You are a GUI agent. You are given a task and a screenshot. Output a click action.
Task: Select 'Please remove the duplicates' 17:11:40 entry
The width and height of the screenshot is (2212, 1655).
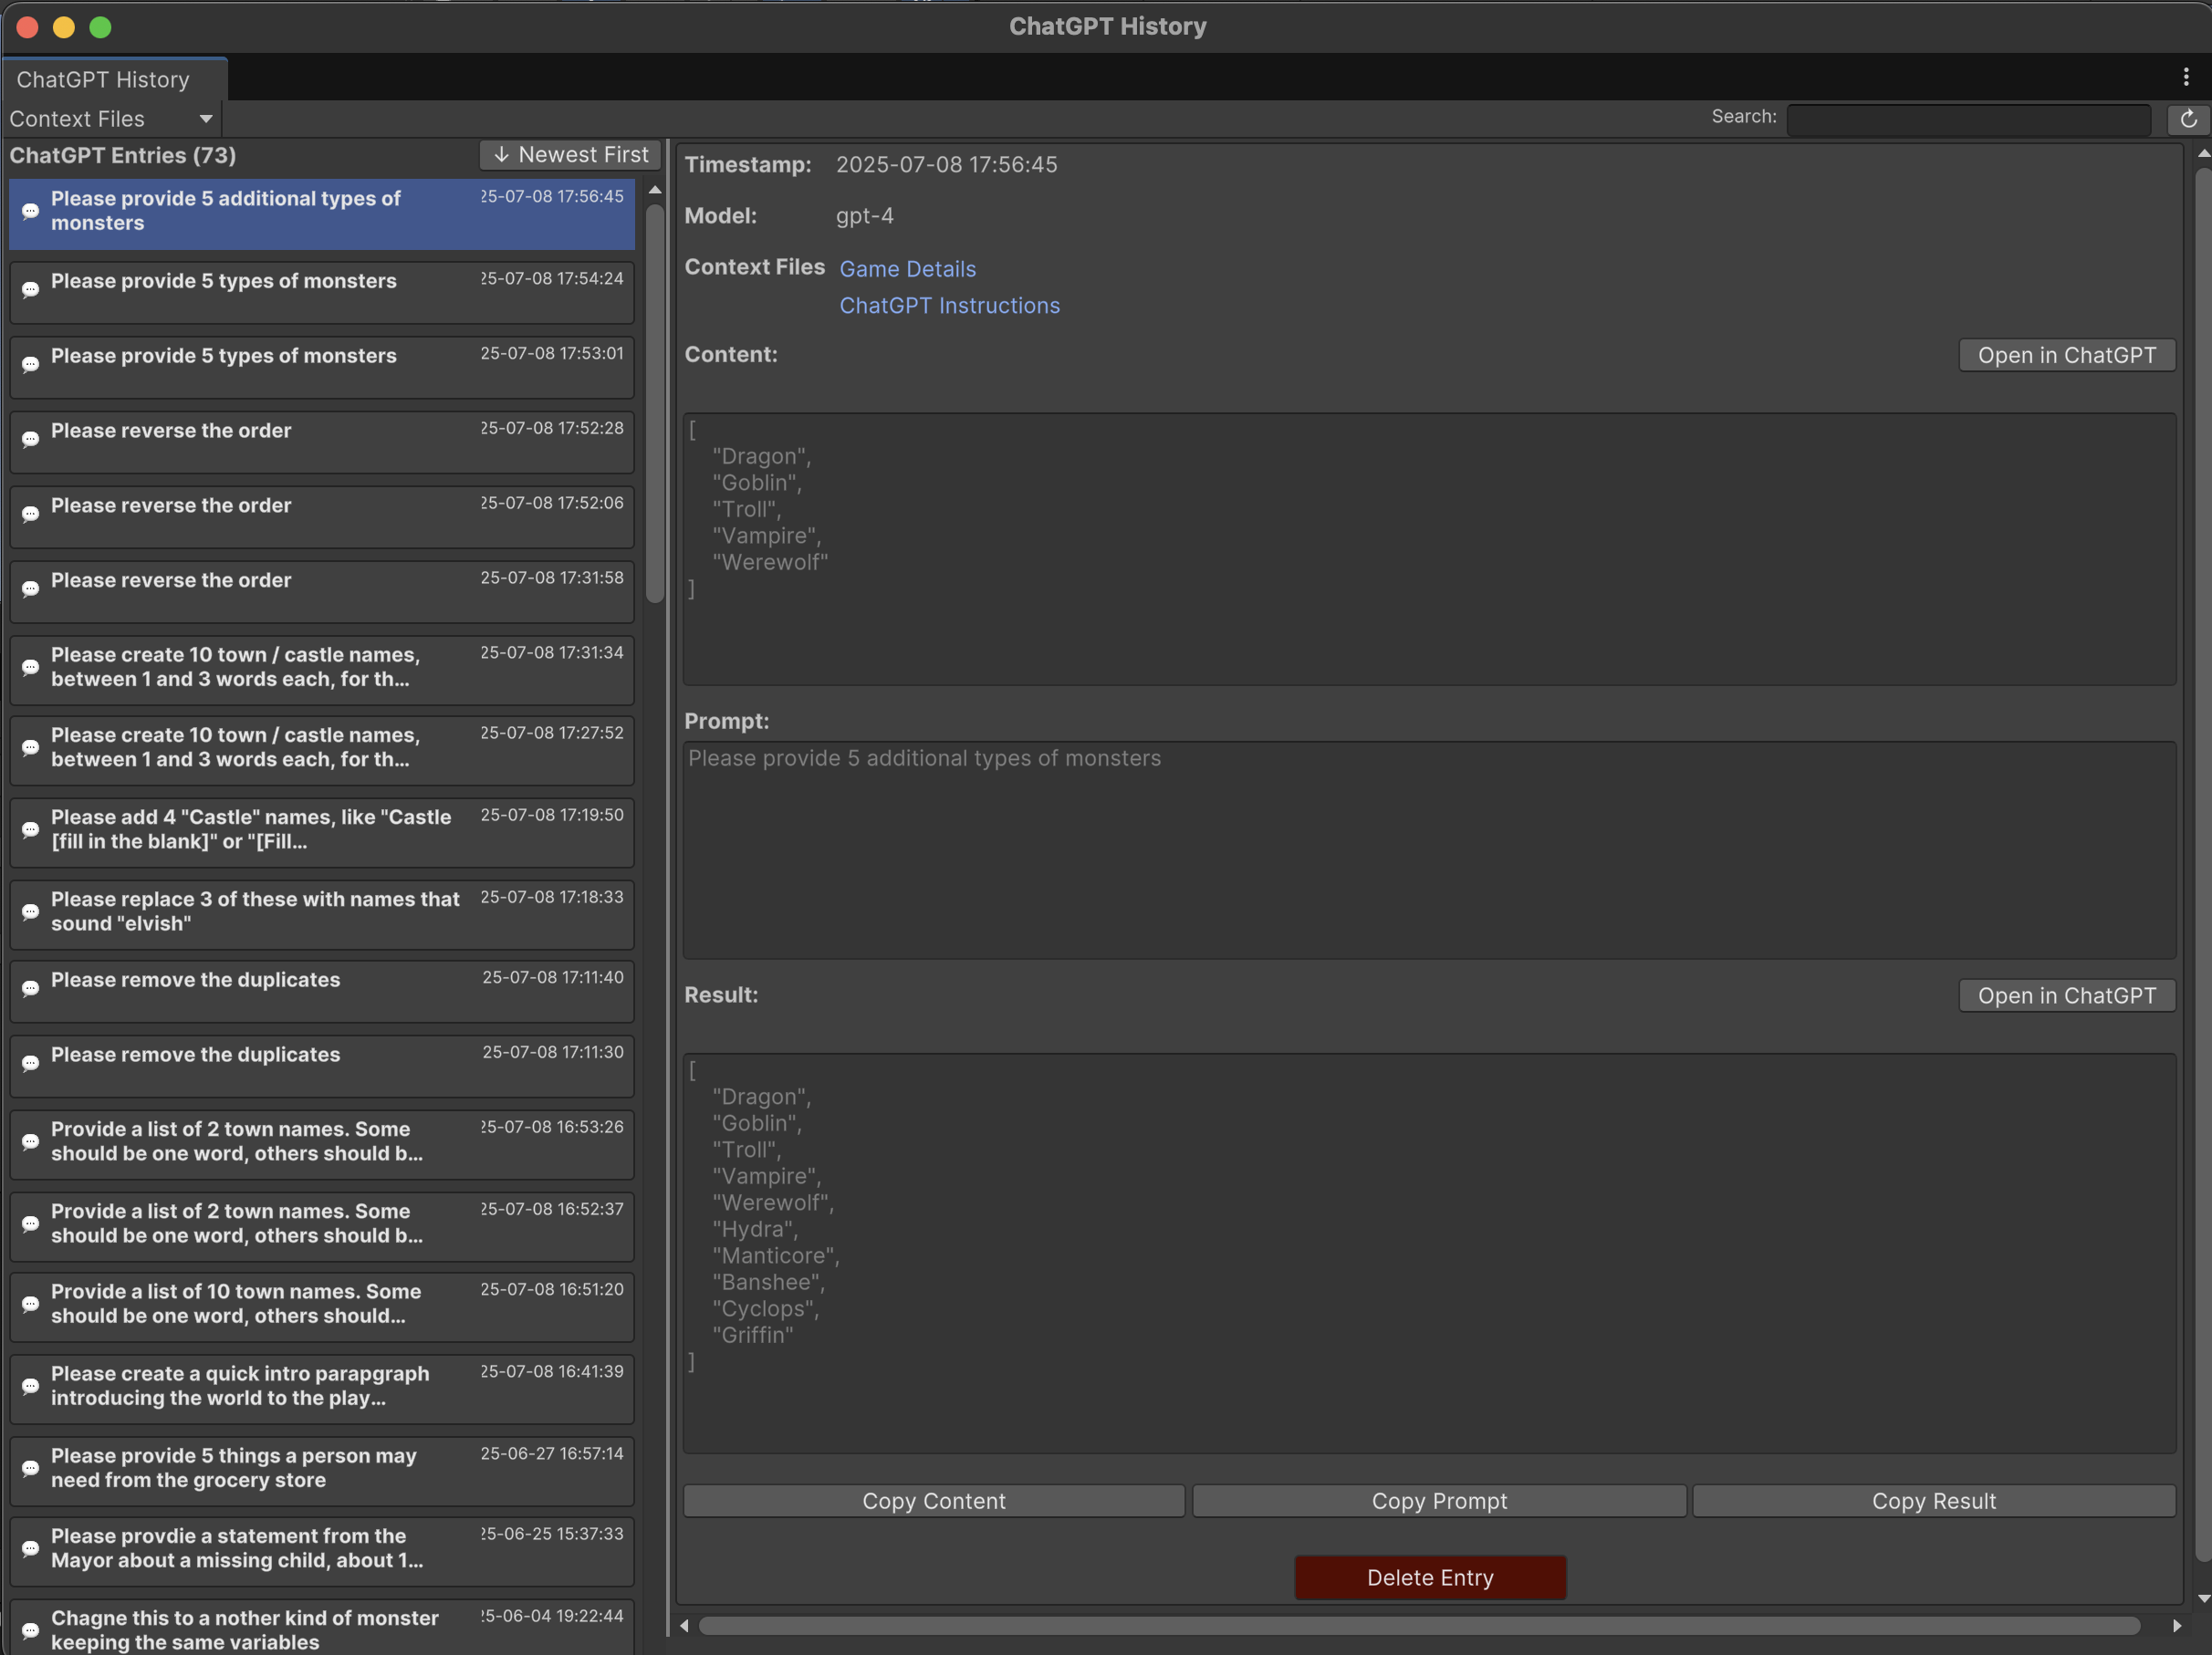(x=321, y=991)
